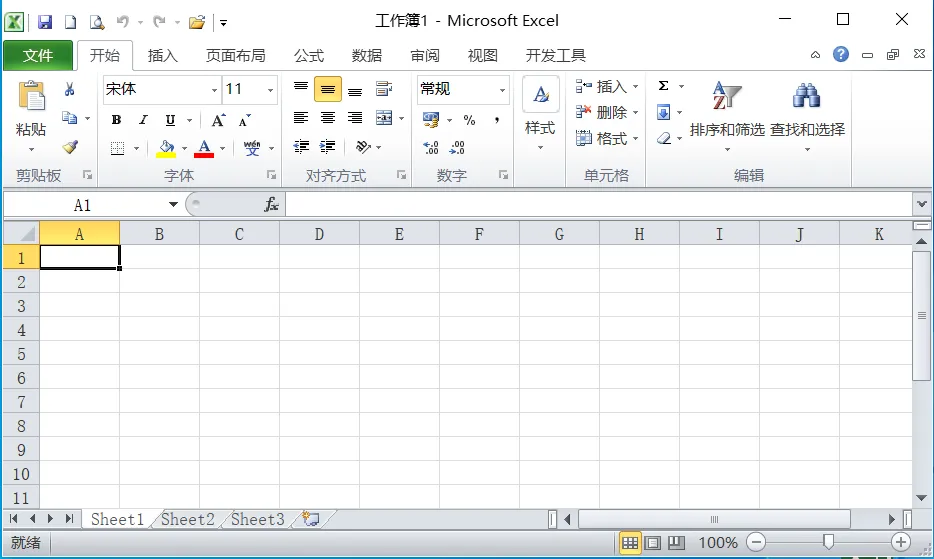Open the 文件 File tab
Viewport: 934px width, 559px height.
38,55
